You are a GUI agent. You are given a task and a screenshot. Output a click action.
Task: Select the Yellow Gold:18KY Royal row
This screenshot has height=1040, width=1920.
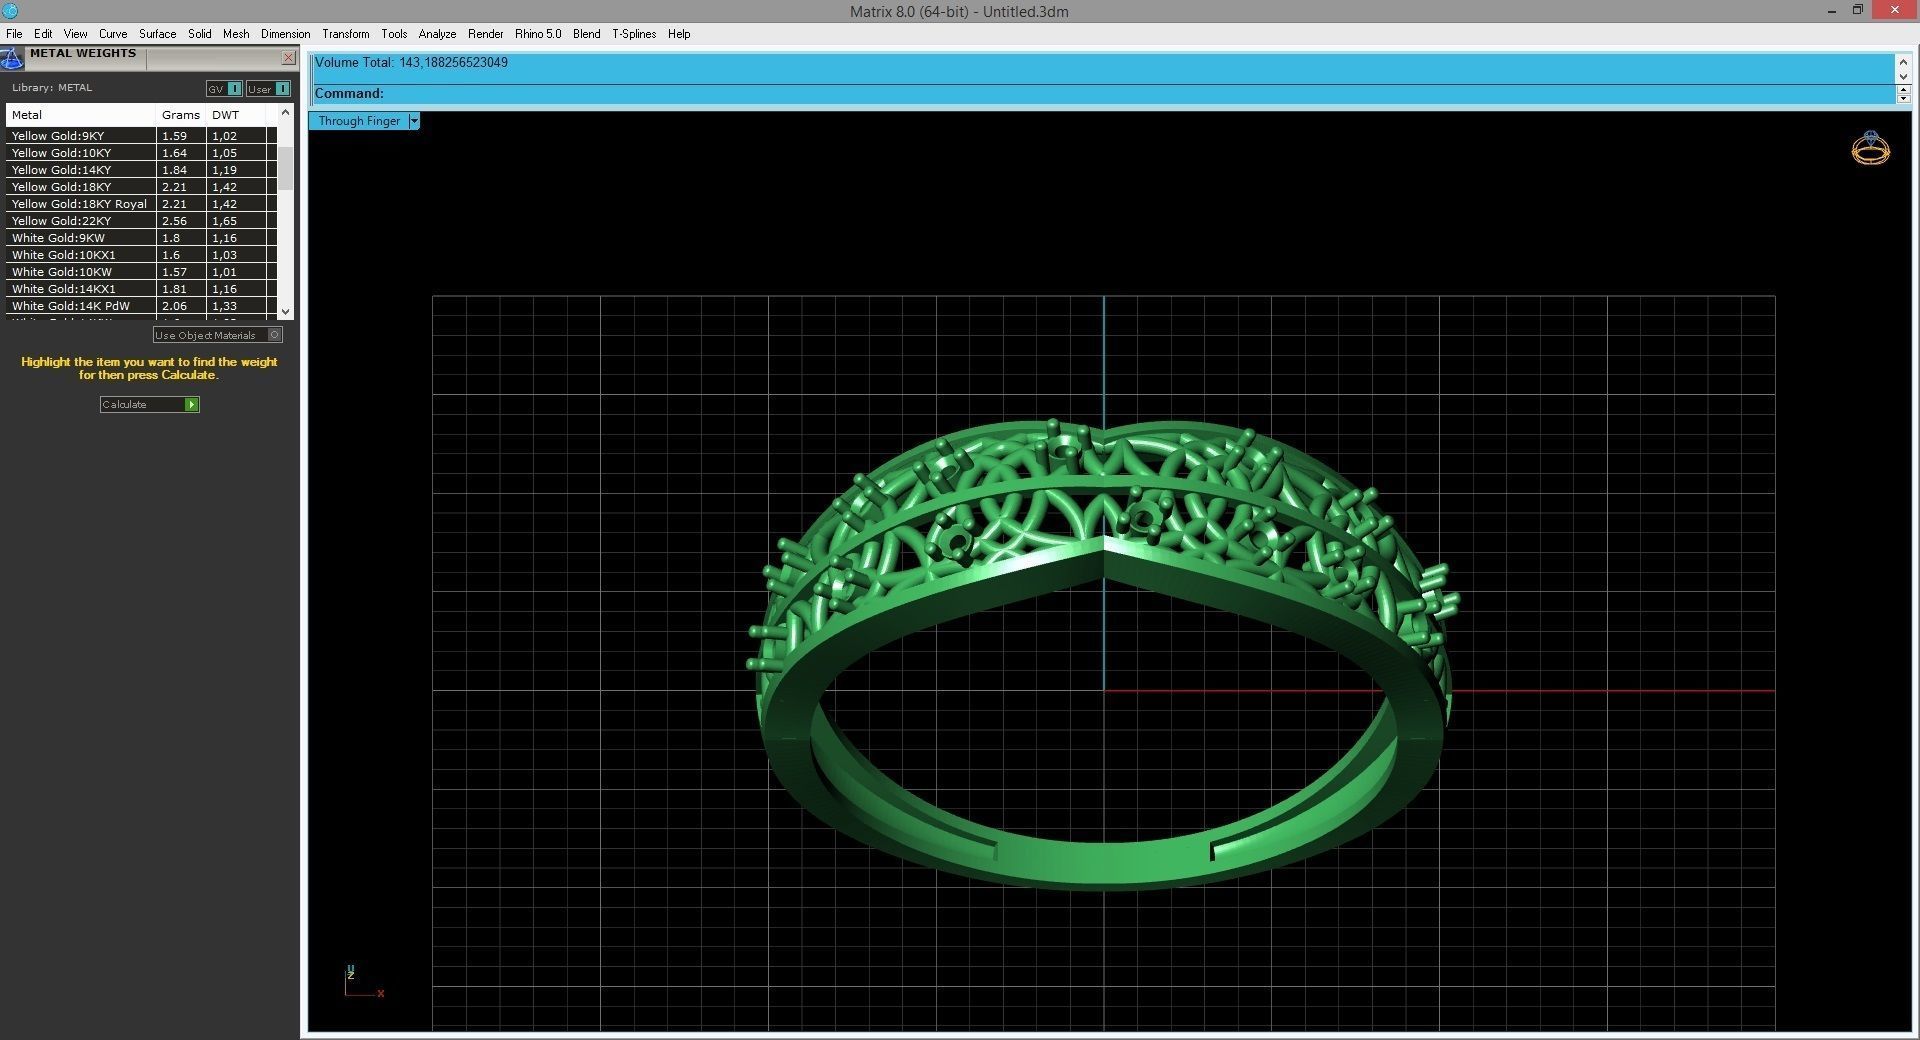tap(140, 204)
